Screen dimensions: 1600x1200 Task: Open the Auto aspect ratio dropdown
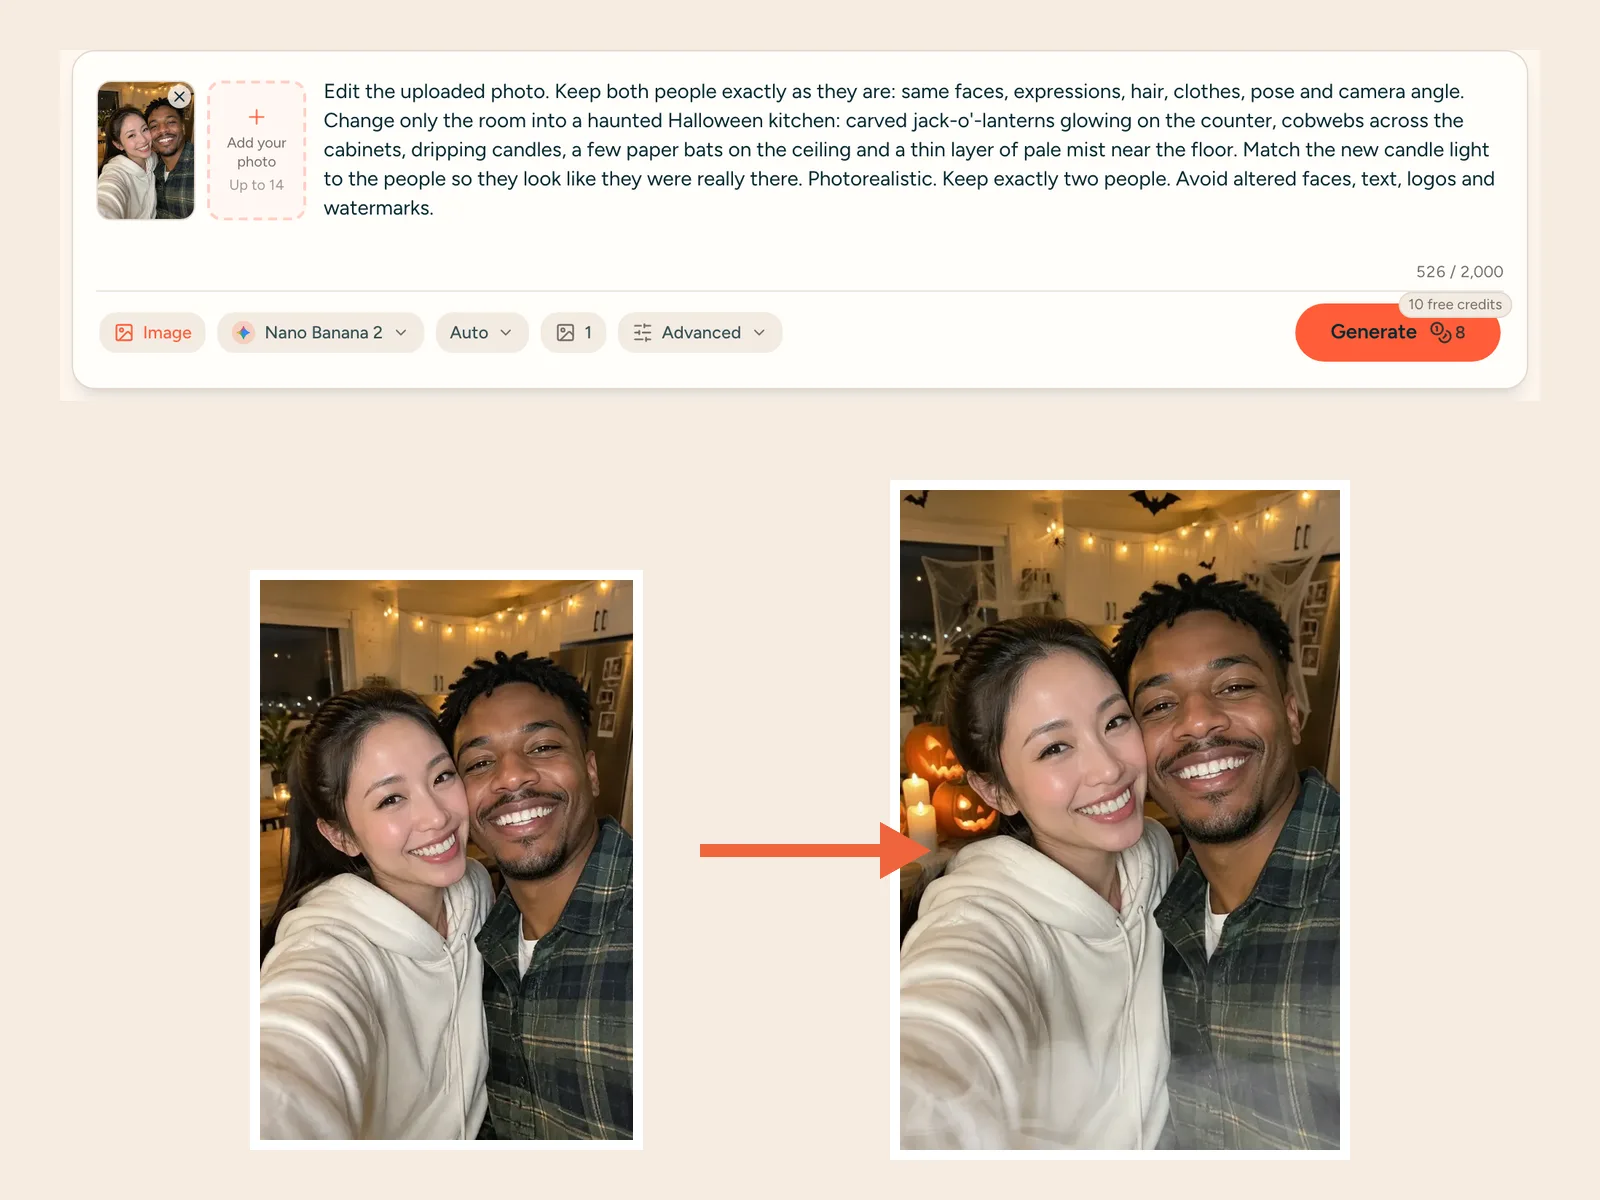(481, 332)
